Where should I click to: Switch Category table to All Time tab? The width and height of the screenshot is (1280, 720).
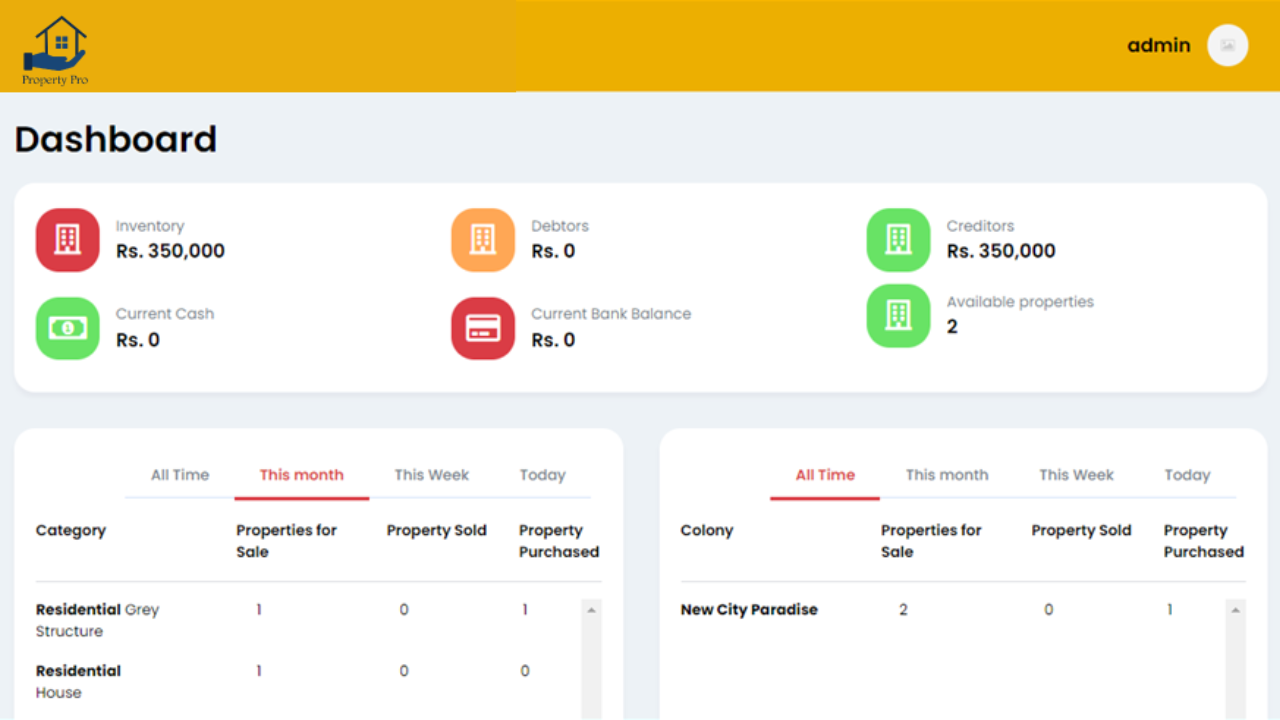pos(180,475)
